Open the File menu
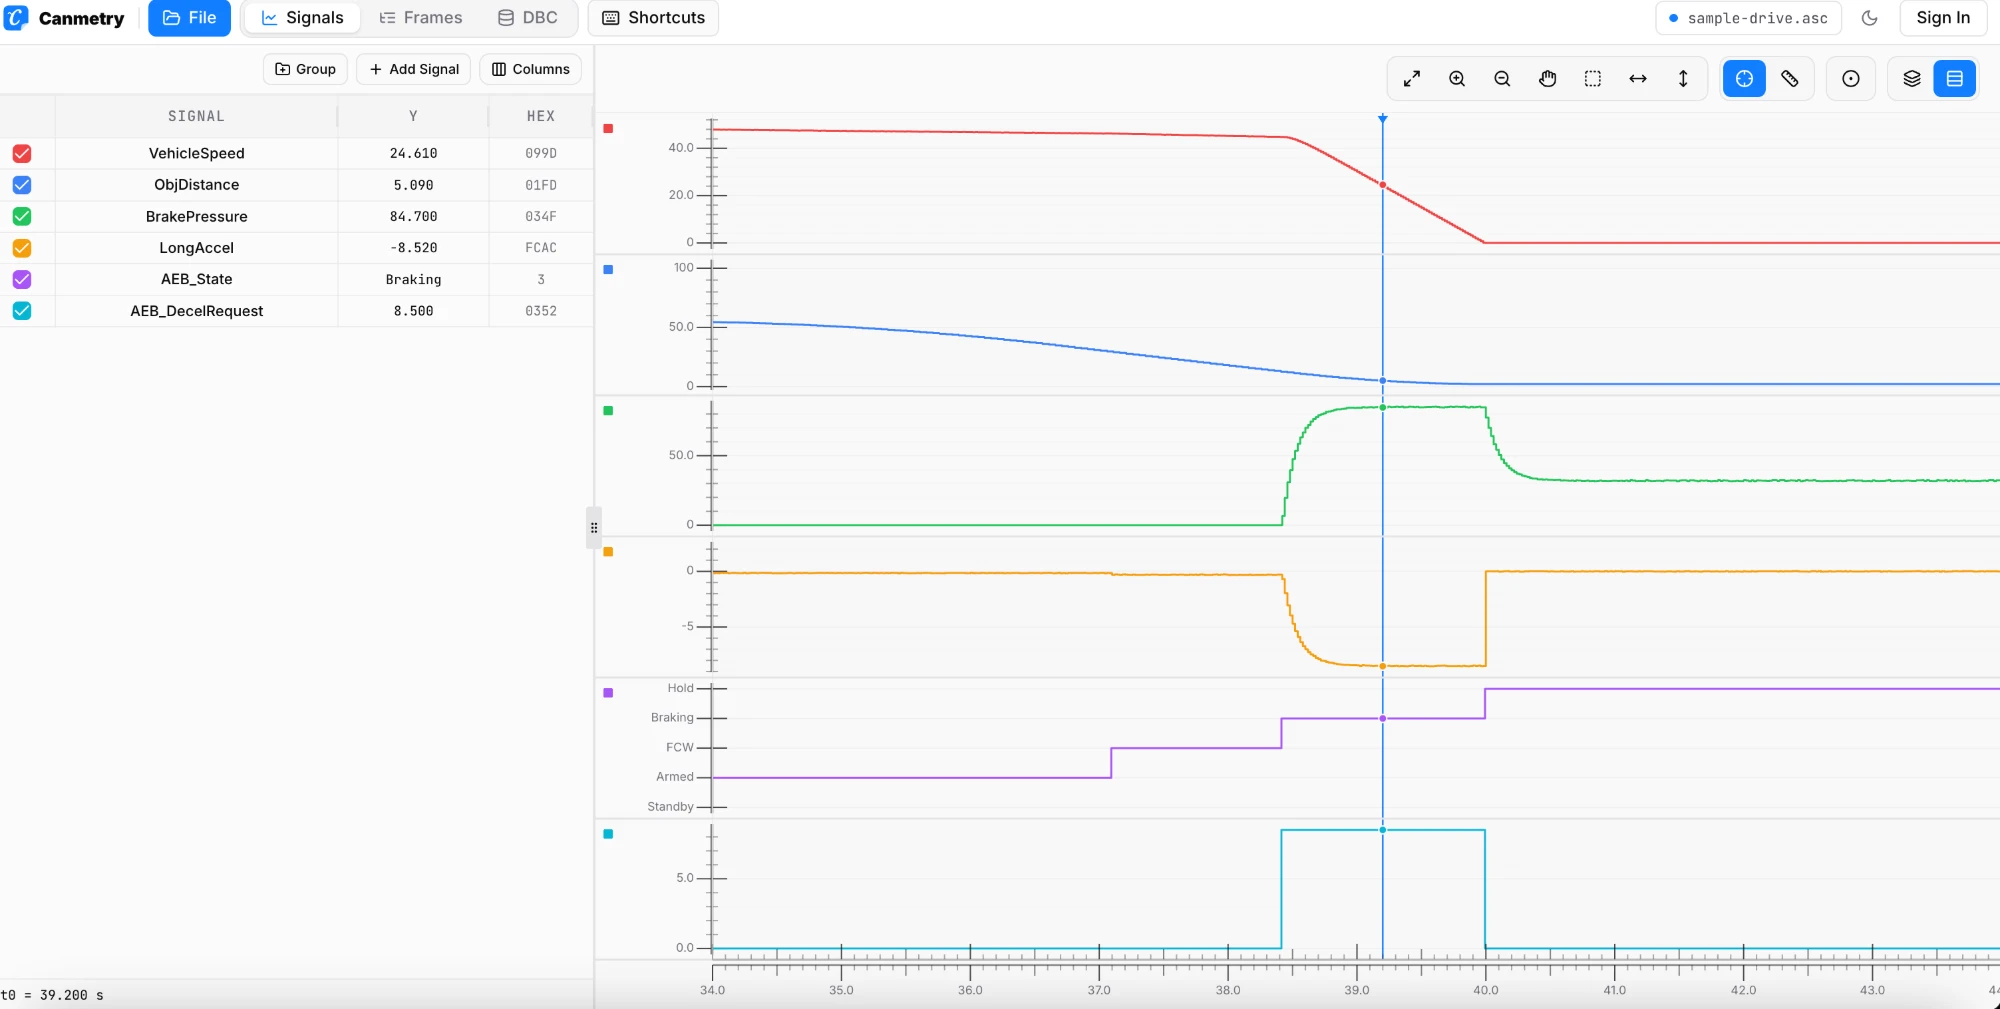 [189, 18]
